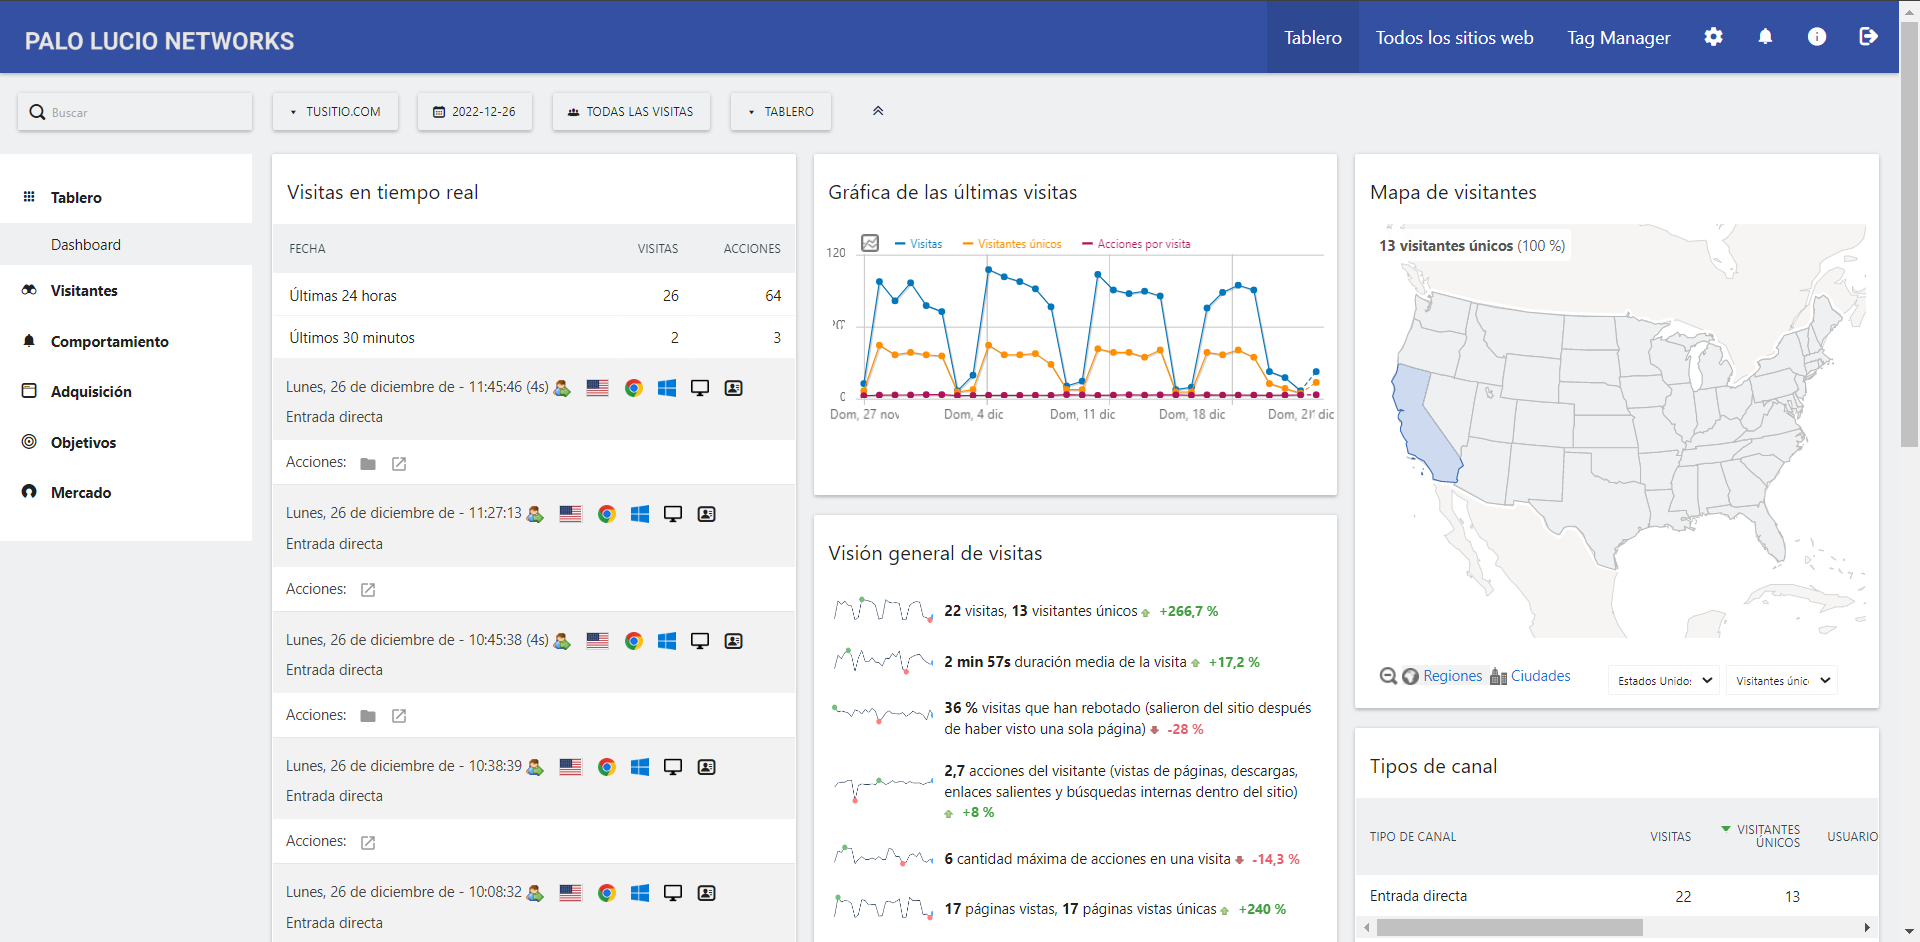1920x942 pixels.
Task: Open the TUSITIO.COM site selector
Action: point(335,112)
